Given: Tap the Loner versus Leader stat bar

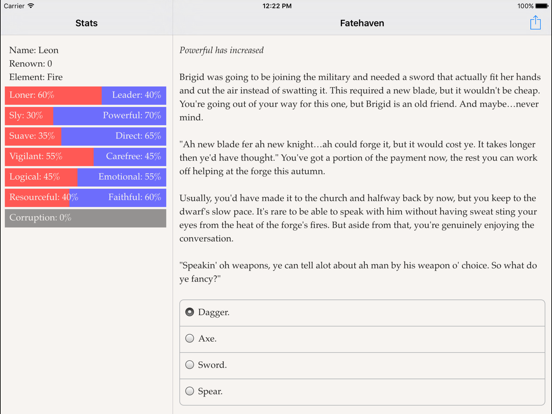Looking at the screenshot, I should point(86,95).
